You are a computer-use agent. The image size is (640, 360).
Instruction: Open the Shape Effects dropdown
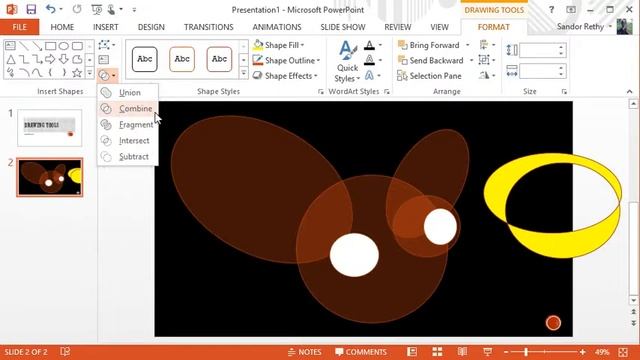tap(285, 76)
